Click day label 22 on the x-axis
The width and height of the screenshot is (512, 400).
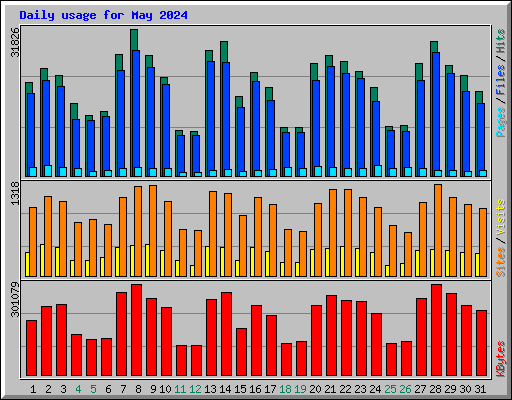345,389
